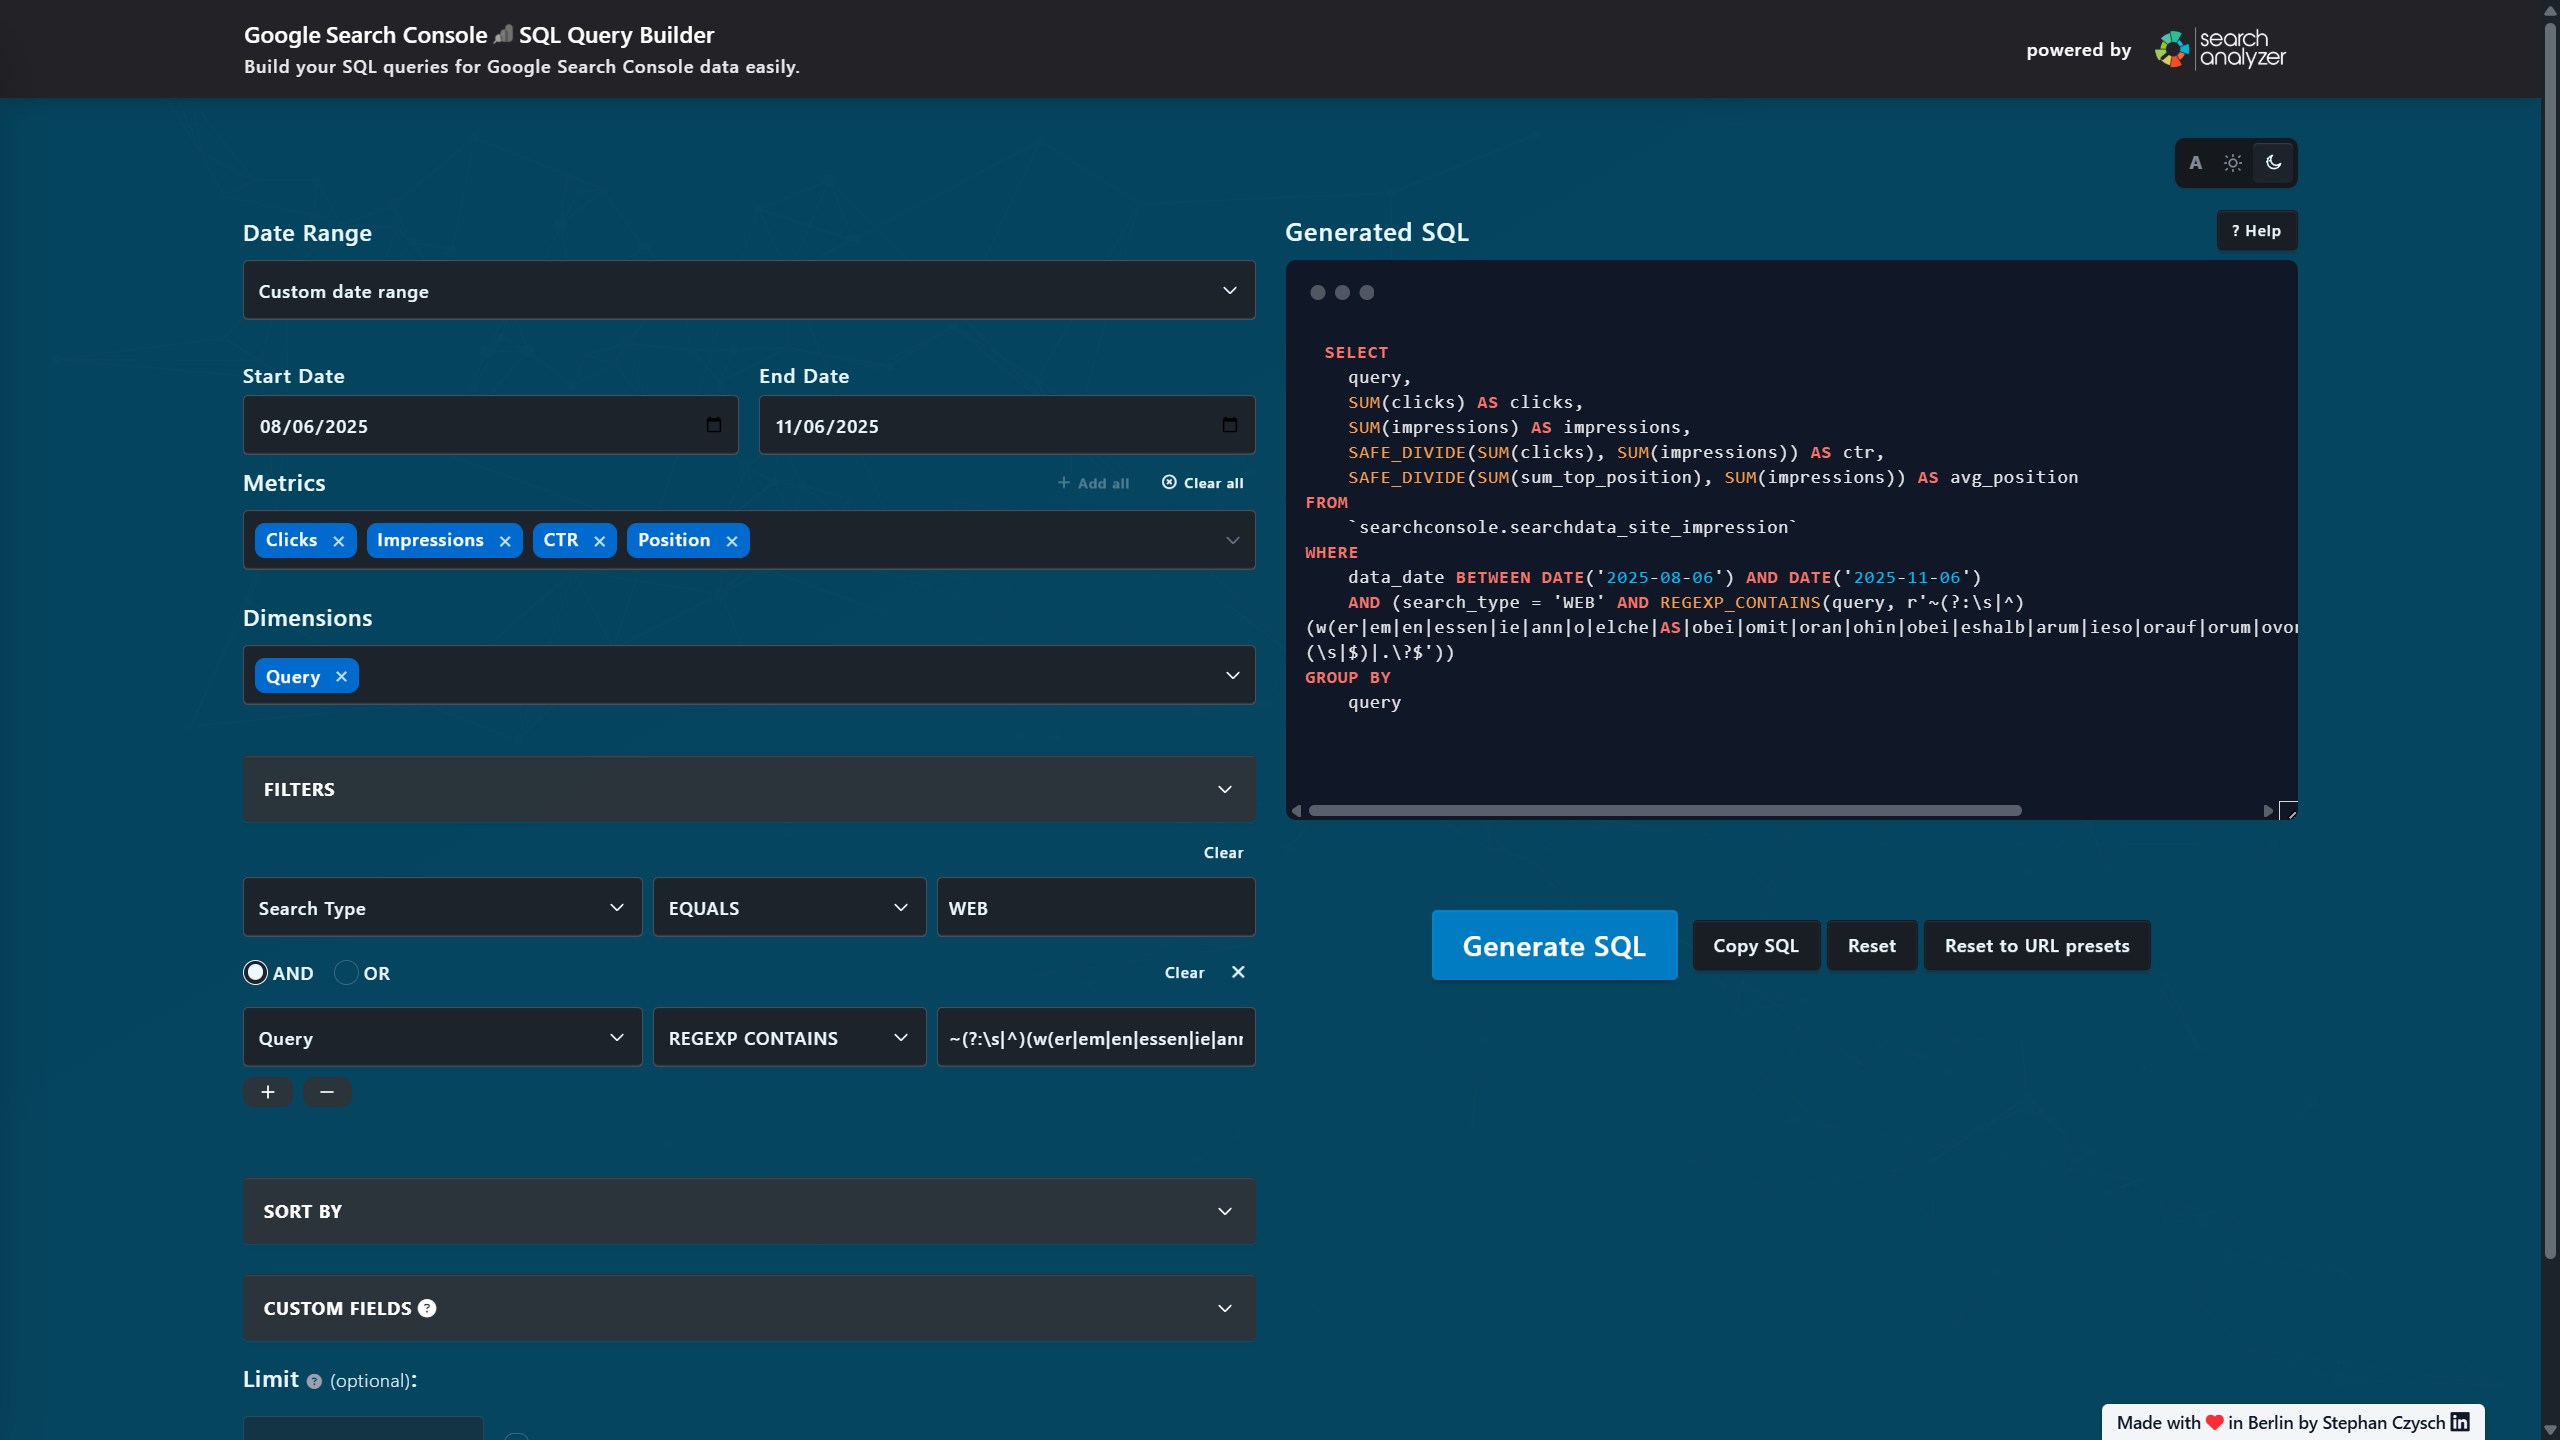Screen dimensions: 2560x1440
Task: Select the AND radio option
Action: (x=255, y=973)
